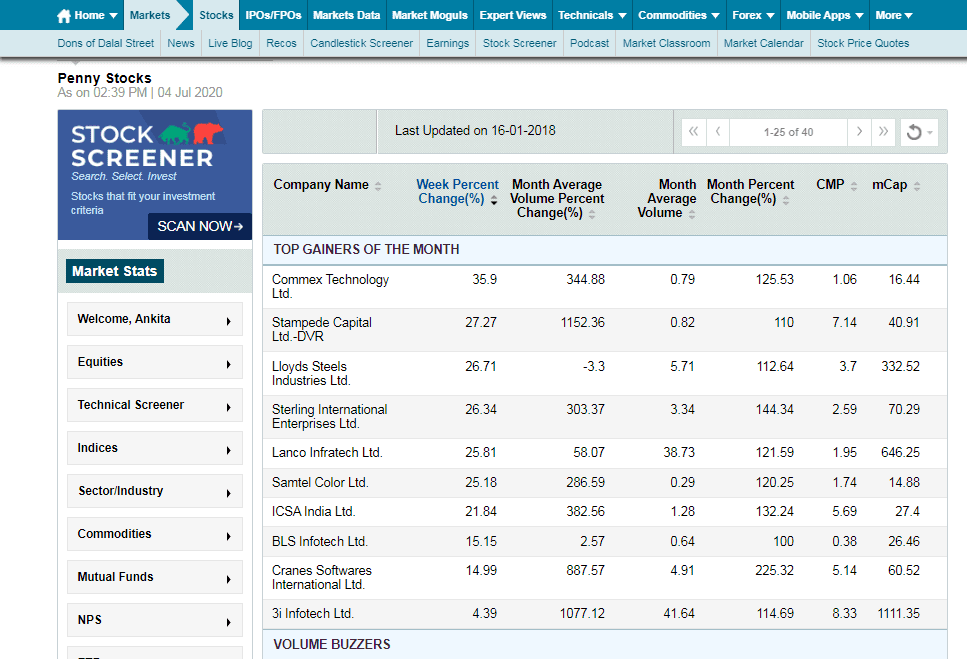
Task: Open the Forex dropdown menu
Action: pyautogui.click(x=753, y=15)
